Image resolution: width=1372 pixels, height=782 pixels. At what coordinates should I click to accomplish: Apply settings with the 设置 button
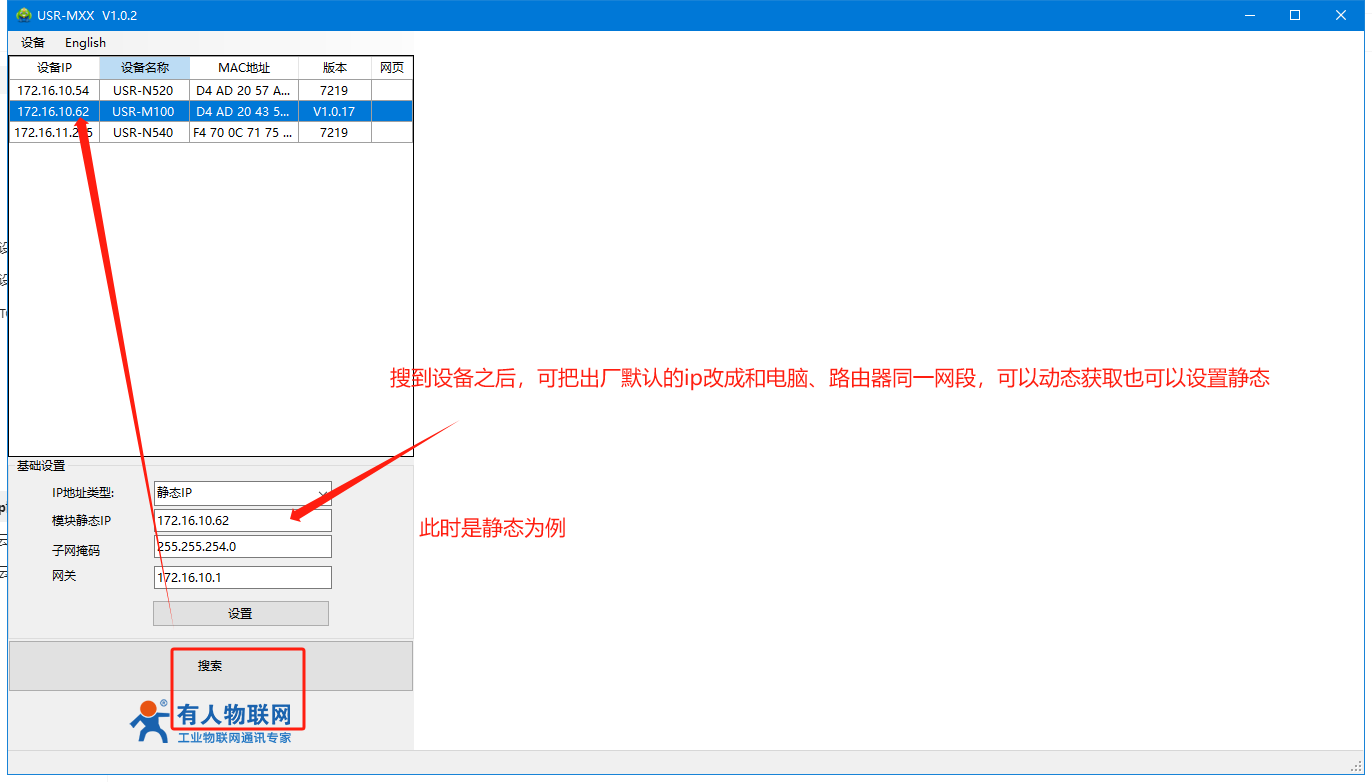[240, 614]
